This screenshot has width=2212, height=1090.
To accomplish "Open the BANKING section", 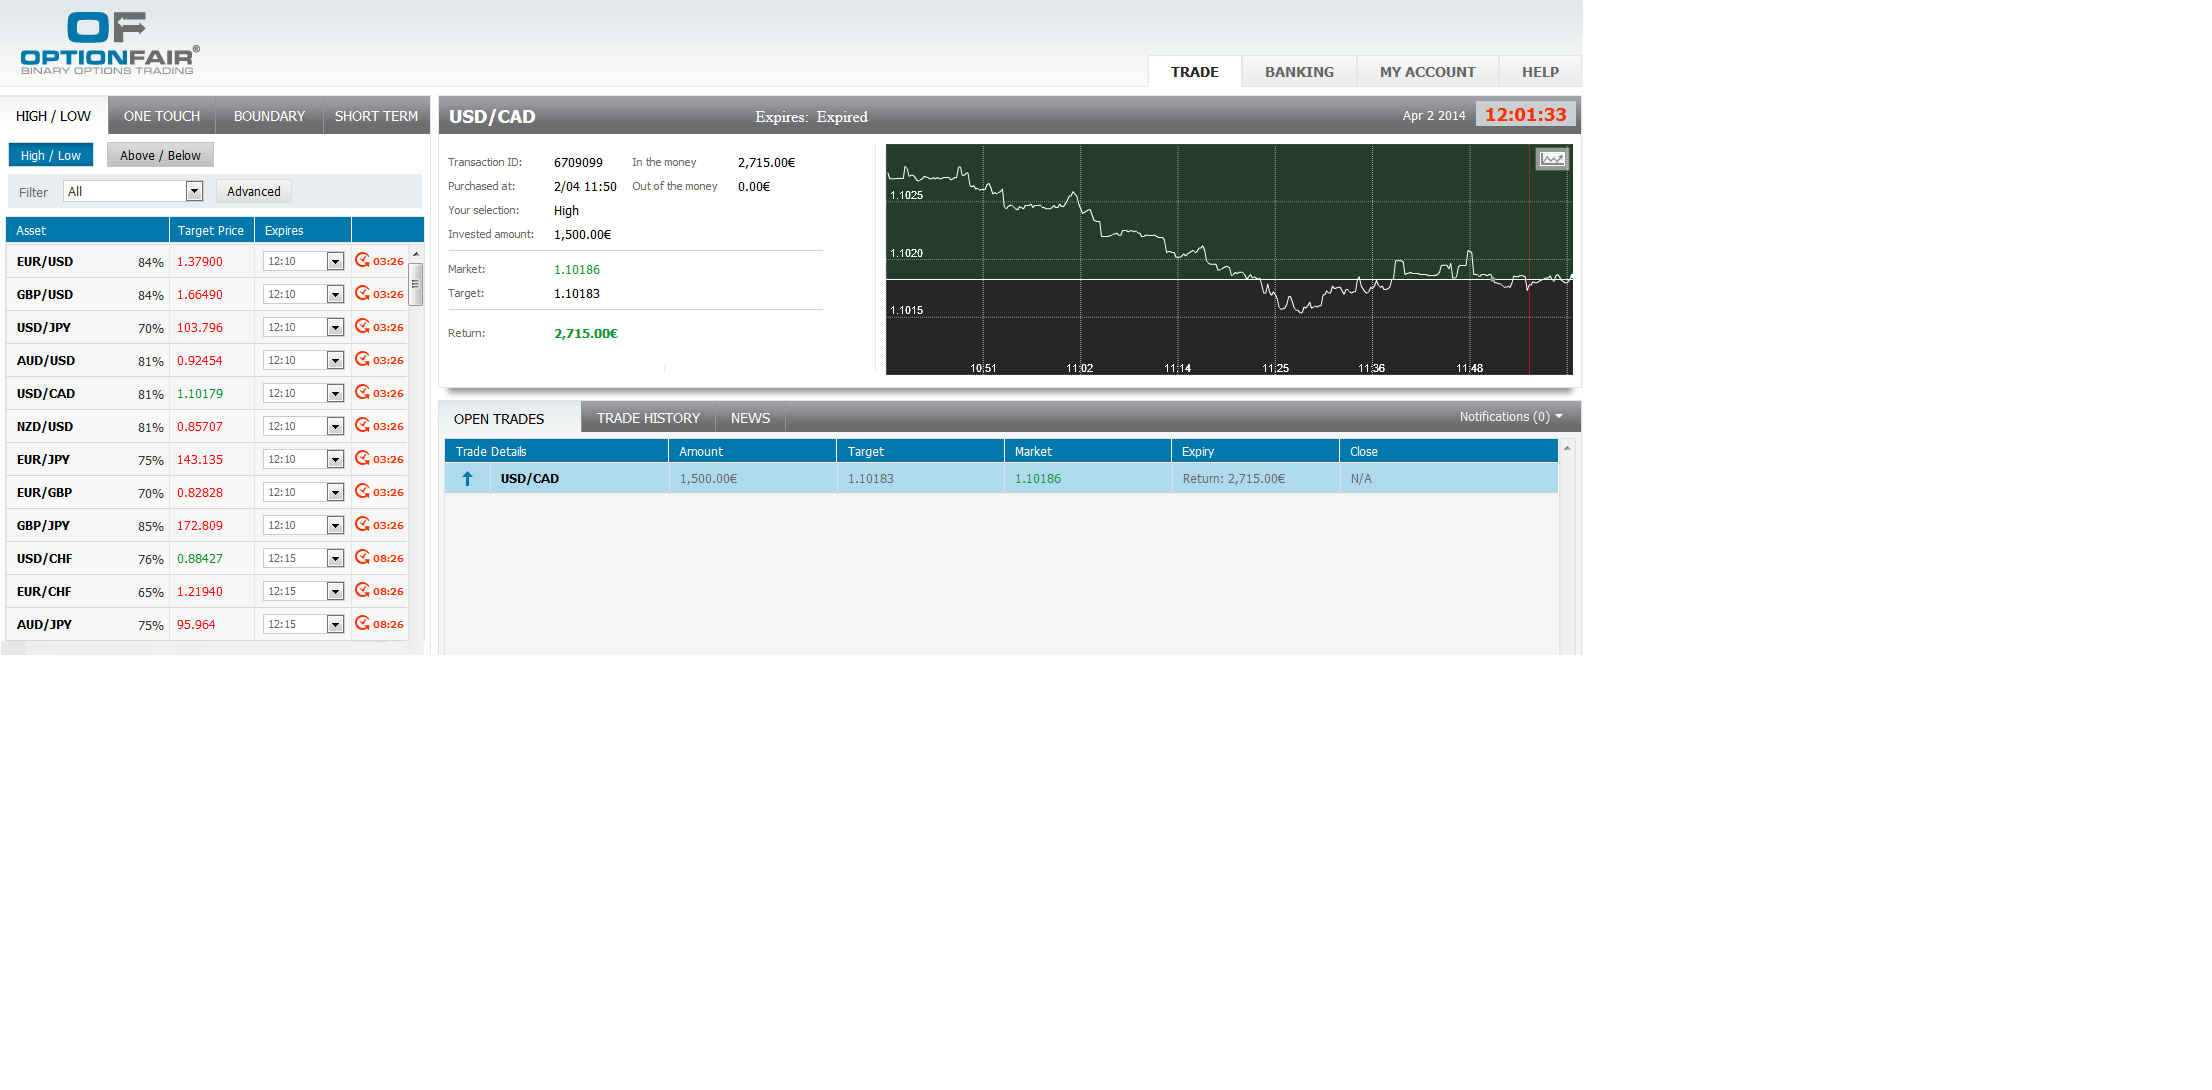I will pos(1298,71).
